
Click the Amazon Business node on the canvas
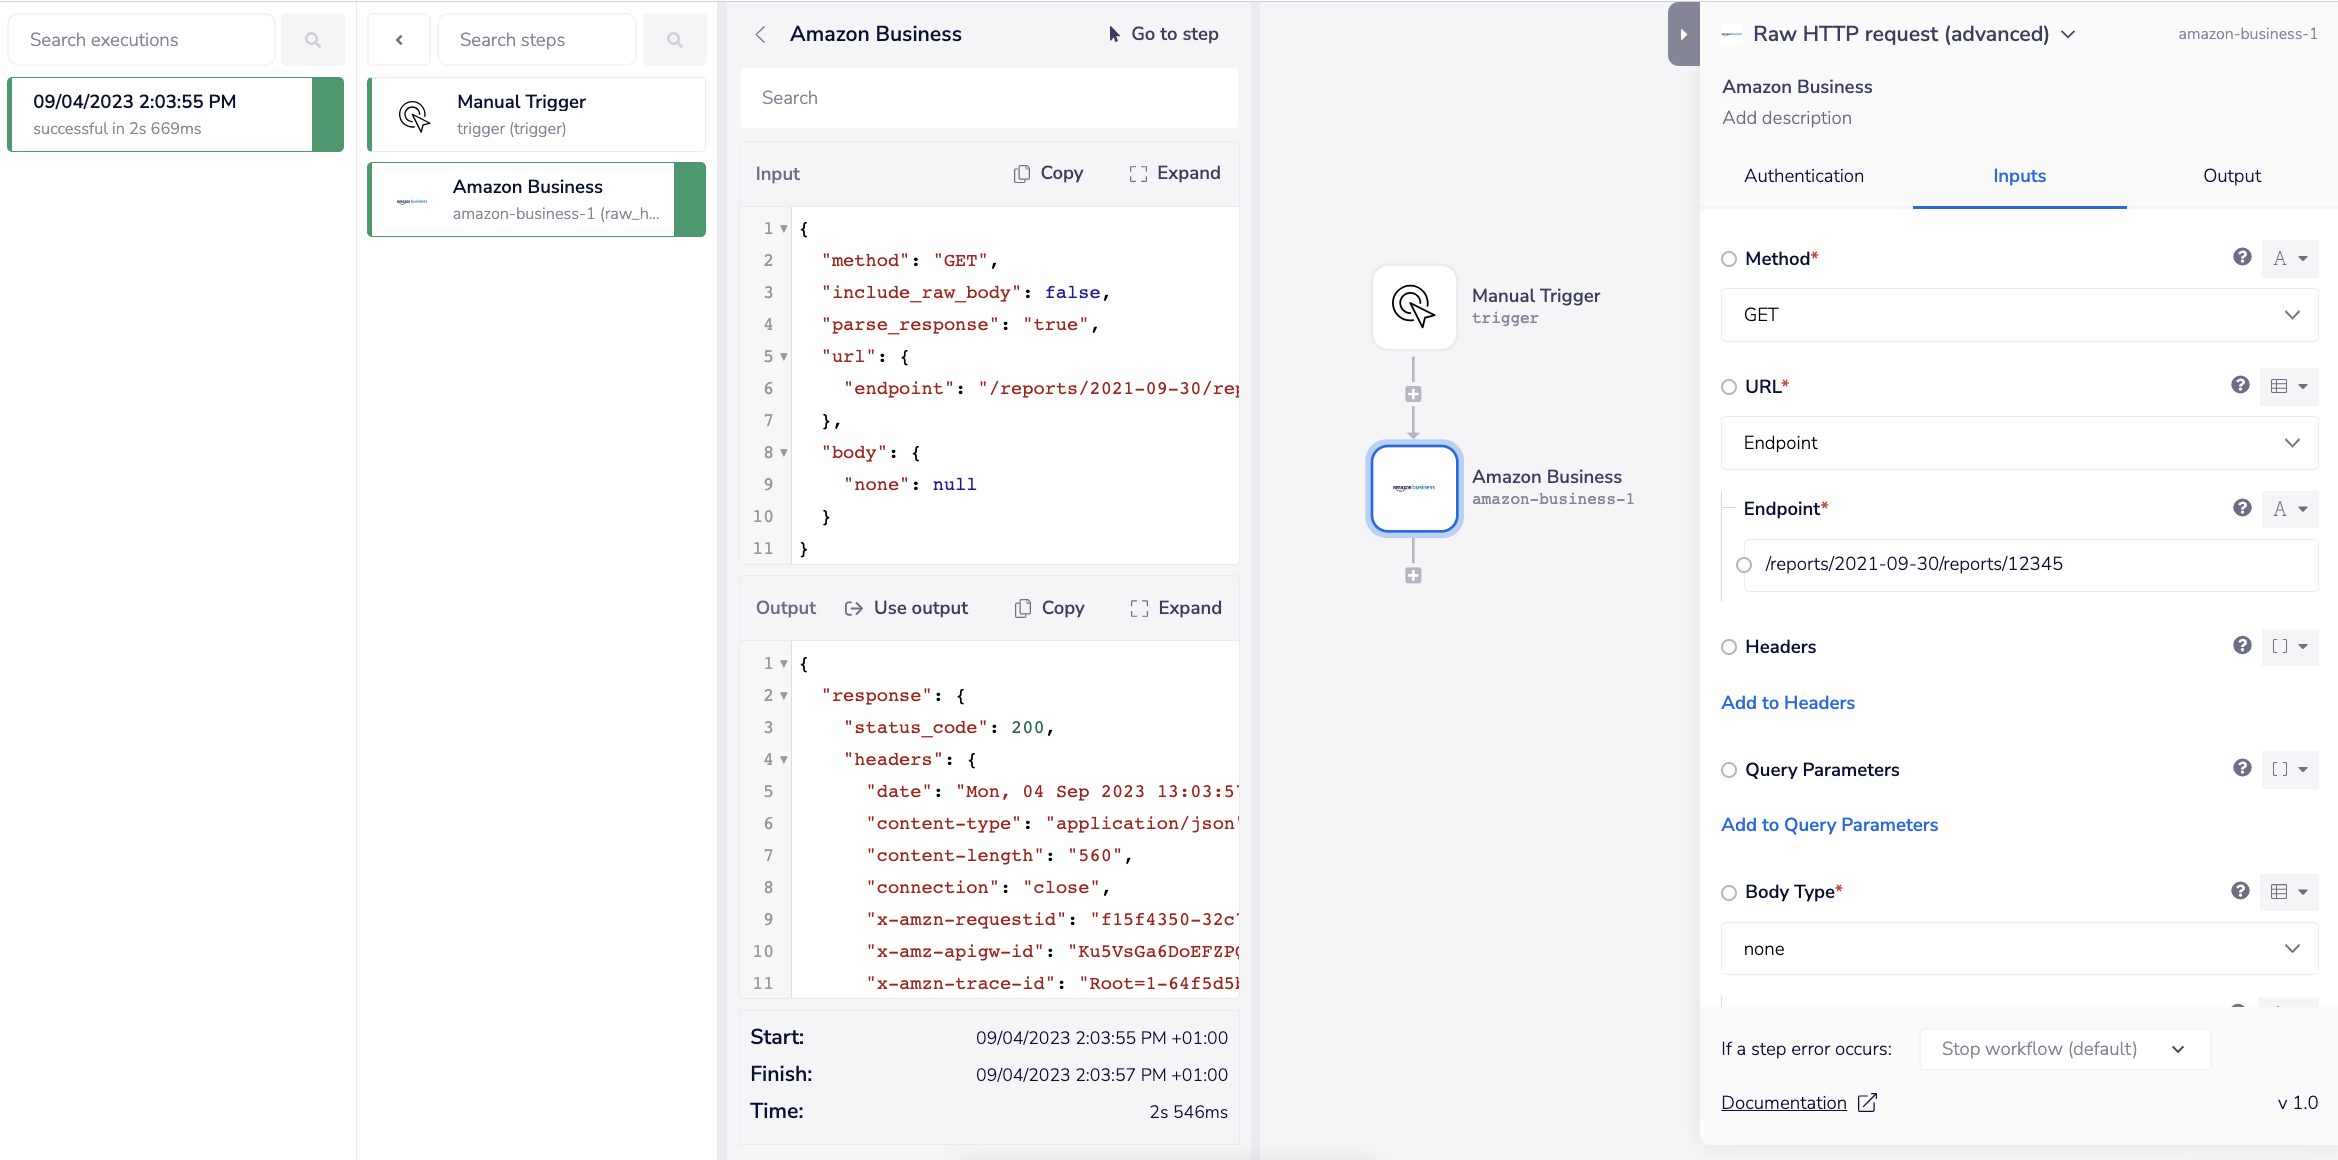pyautogui.click(x=1413, y=488)
